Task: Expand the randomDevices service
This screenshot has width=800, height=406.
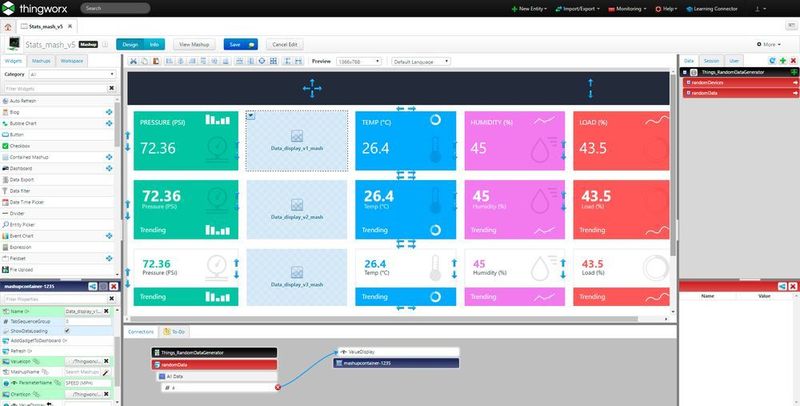Action: 688,83
